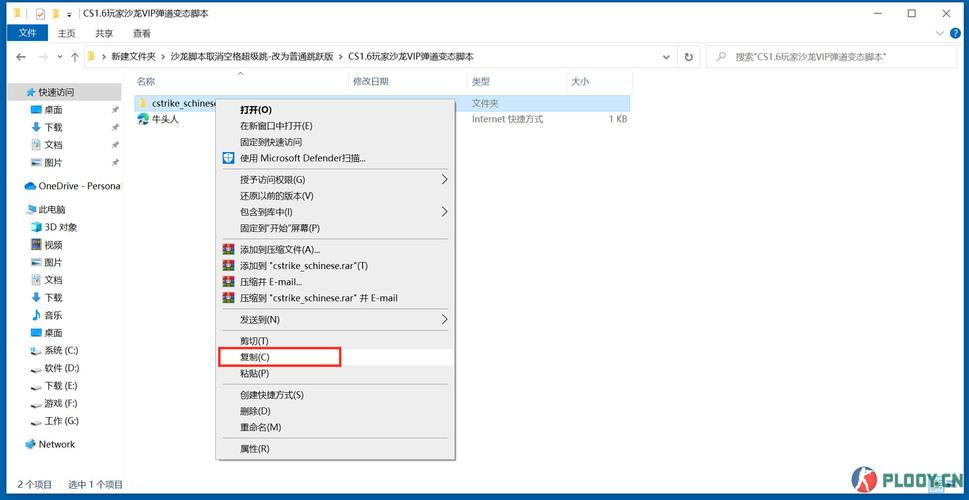The width and height of the screenshot is (969, 500).
Task: Choose 固定到快速访问 in the context menu
Action: [335, 142]
